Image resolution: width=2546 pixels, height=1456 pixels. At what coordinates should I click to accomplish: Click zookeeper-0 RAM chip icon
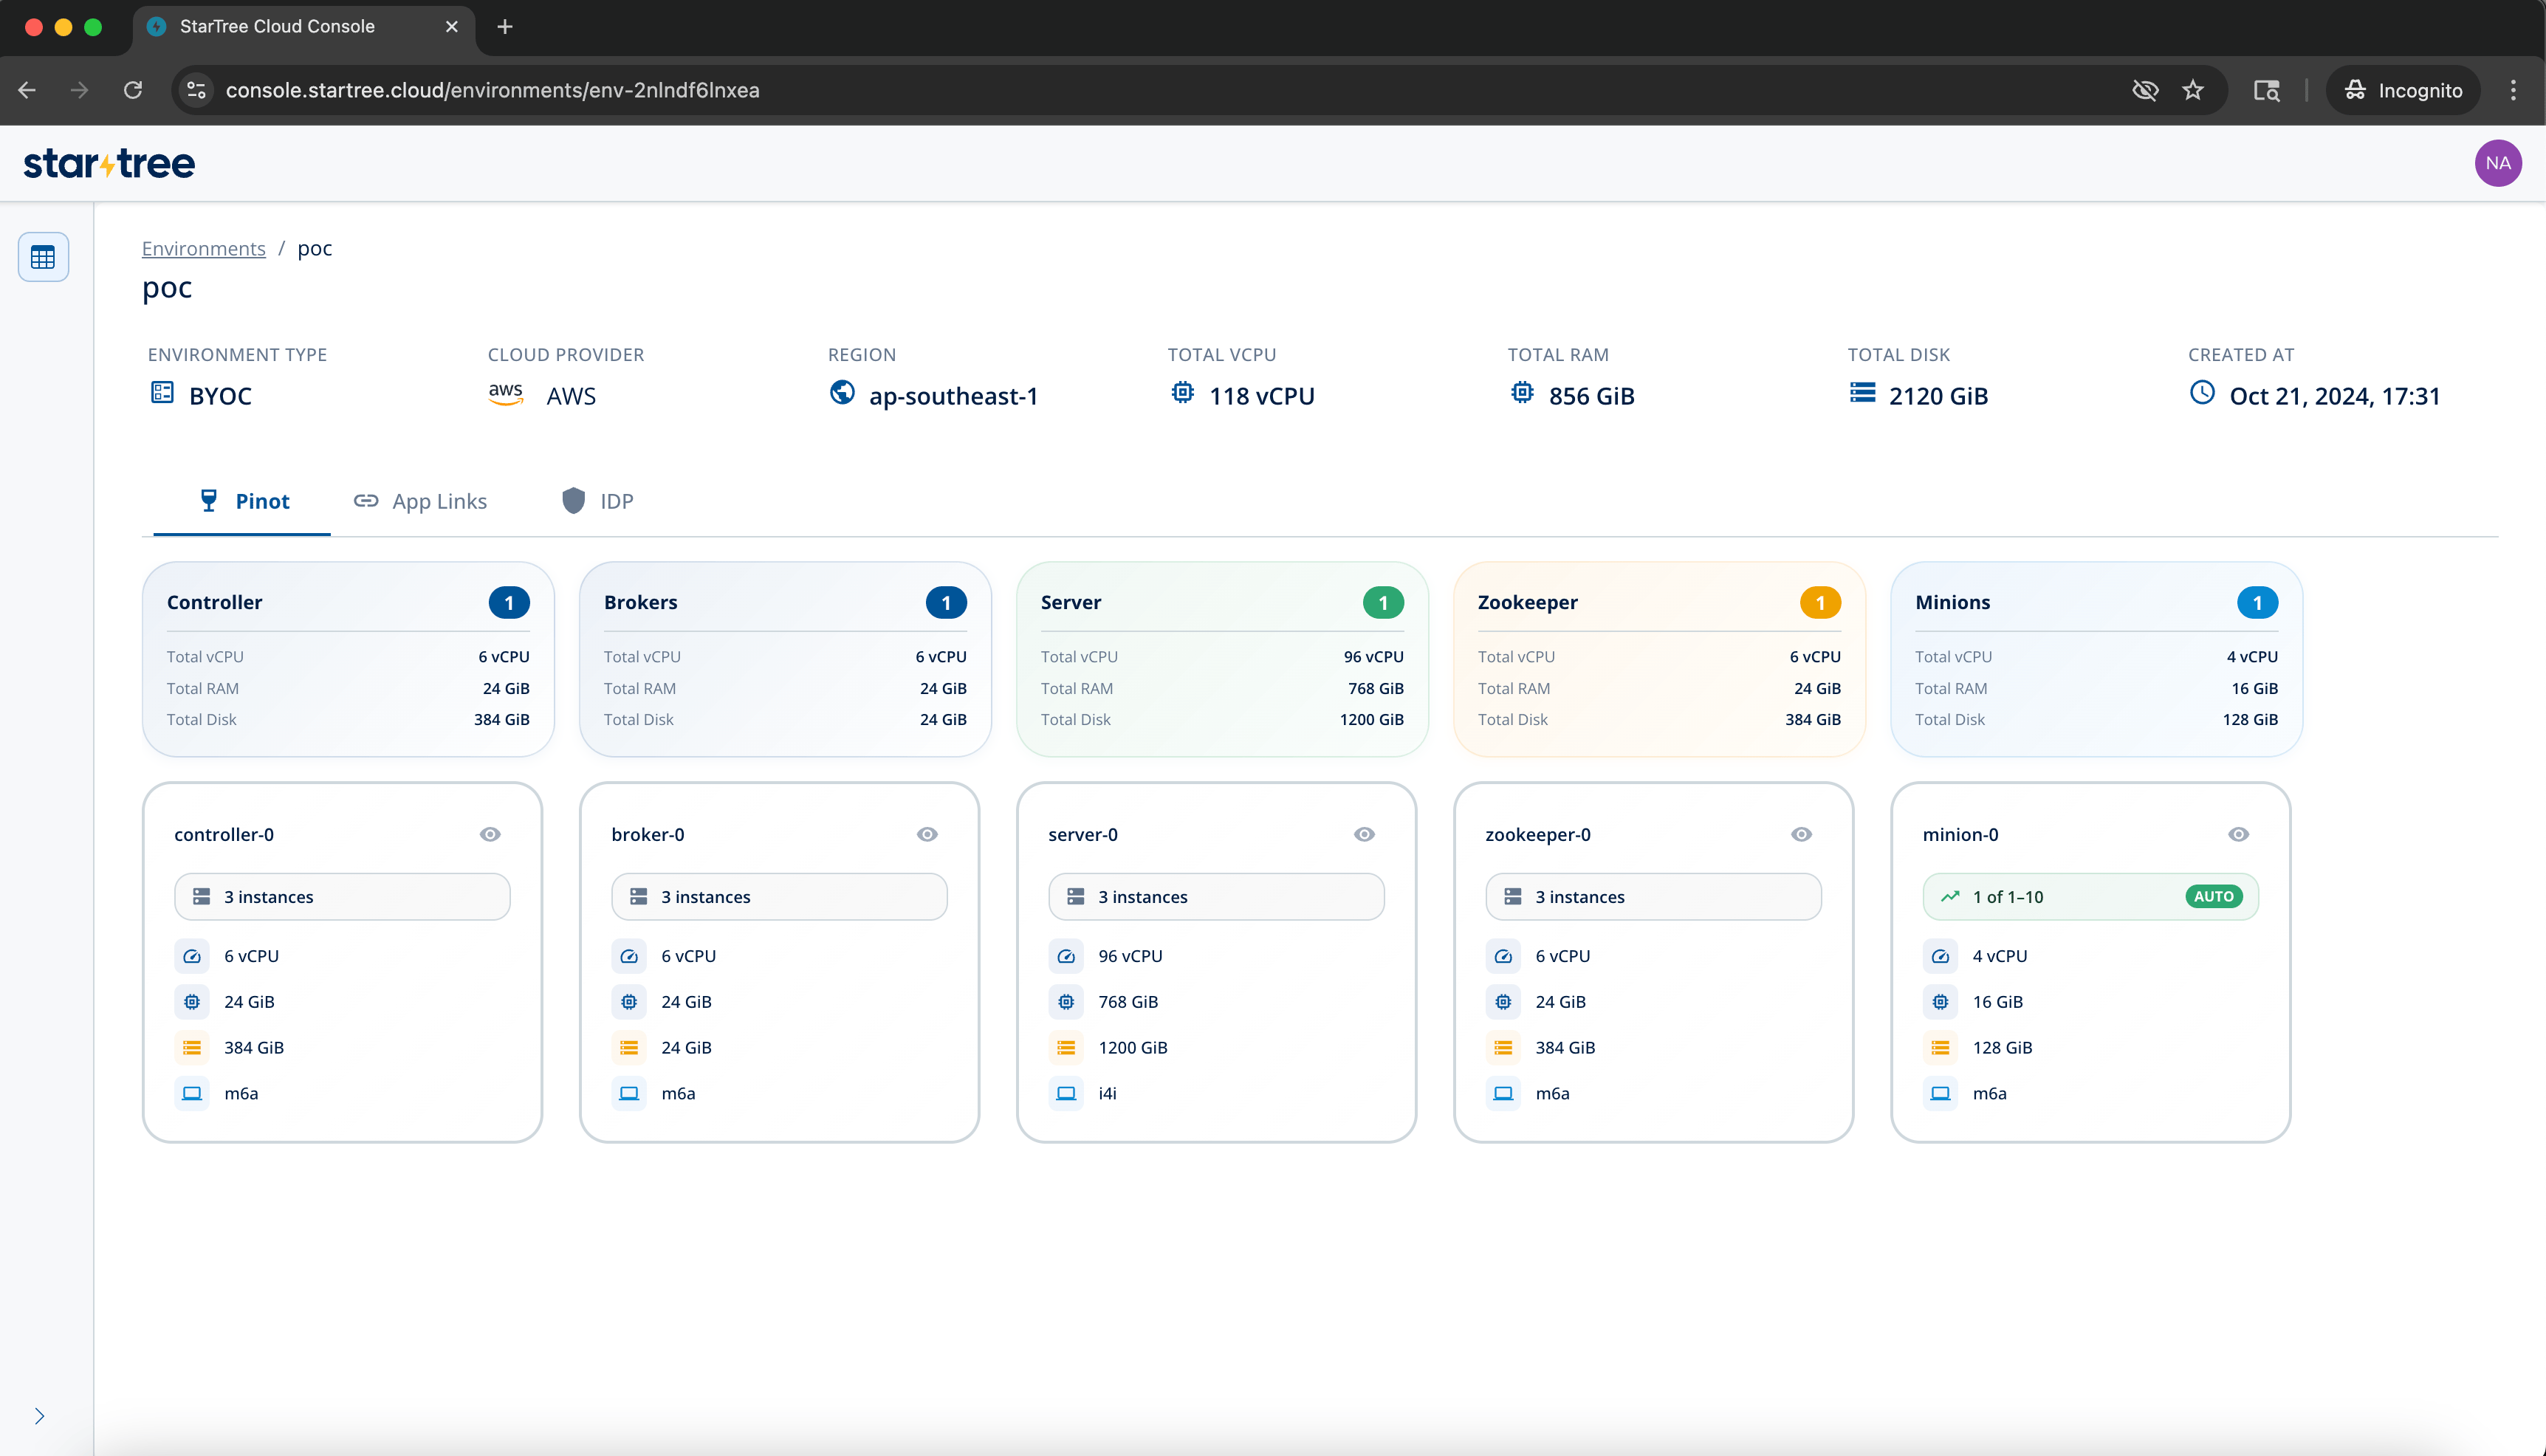[1503, 1002]
